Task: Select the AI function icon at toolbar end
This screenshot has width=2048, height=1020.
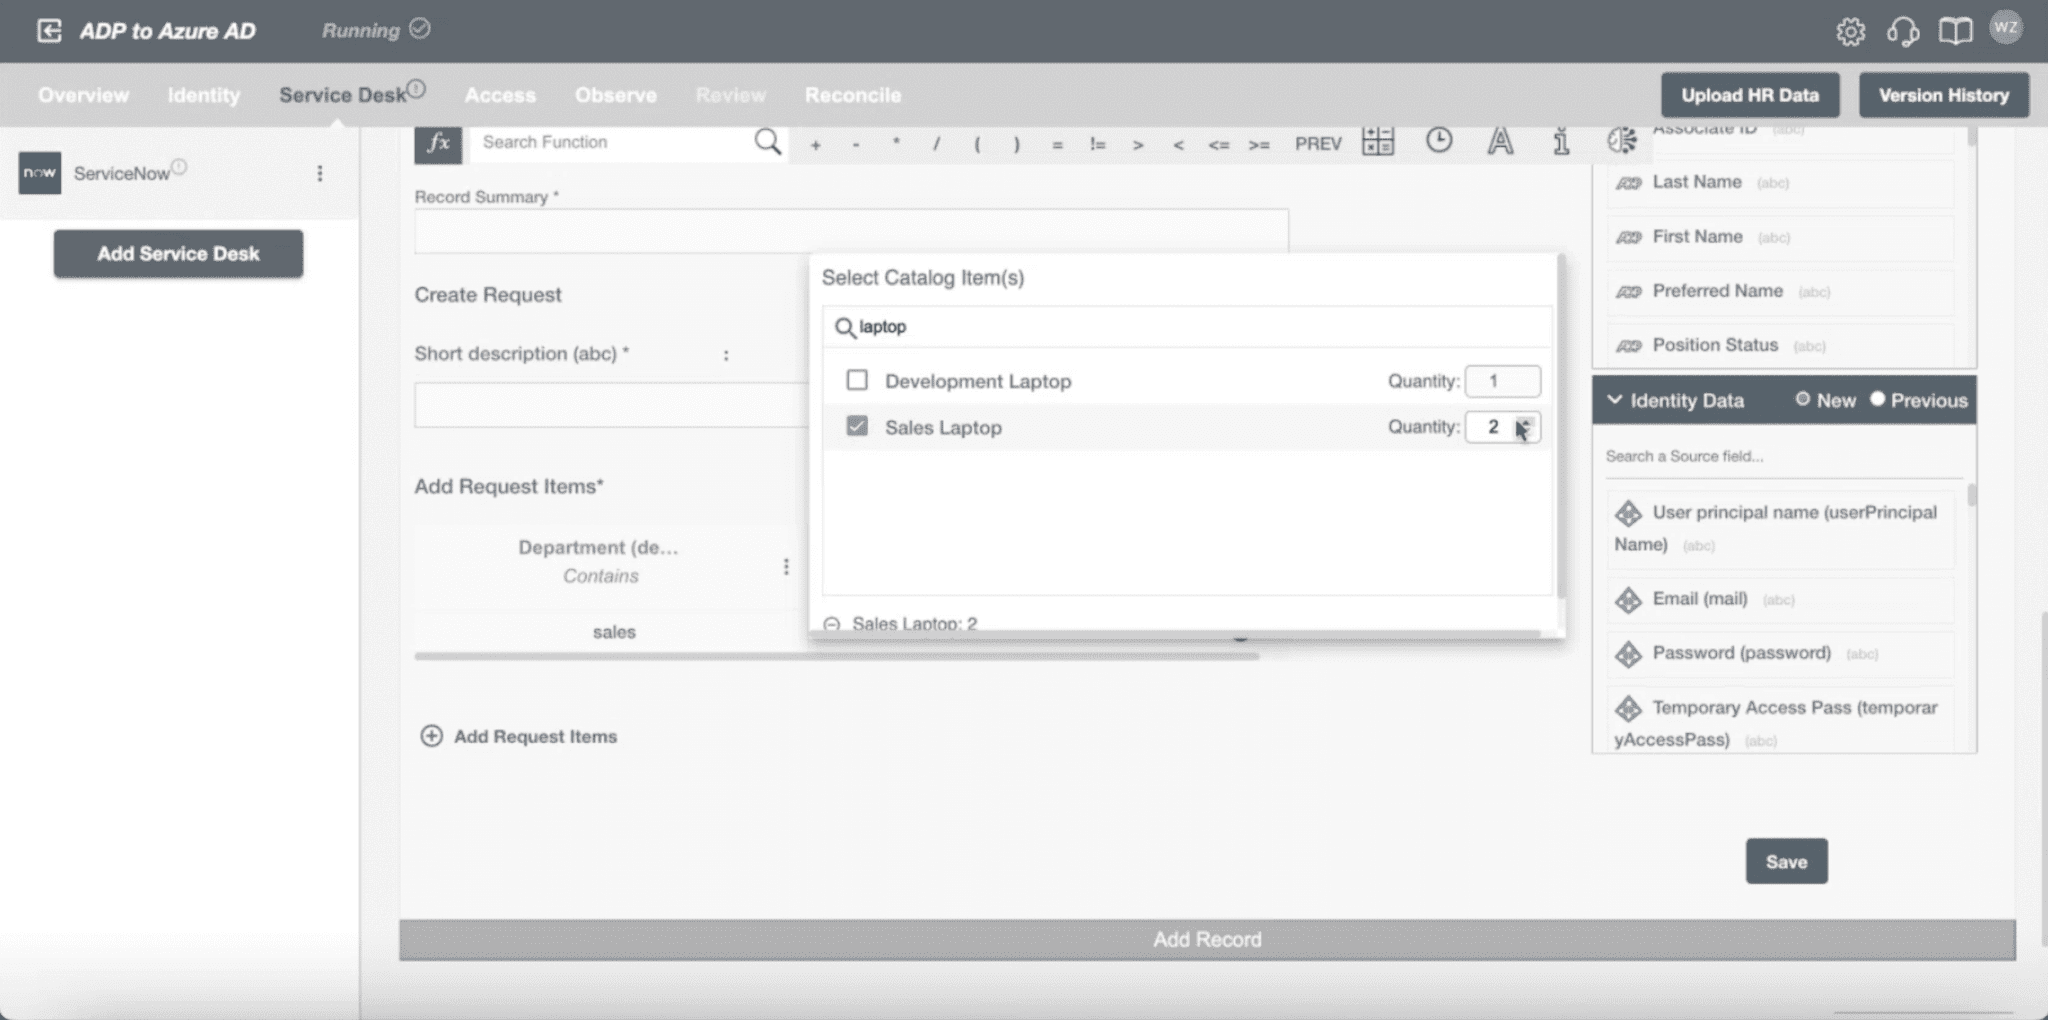Action: click(1620, 142)
